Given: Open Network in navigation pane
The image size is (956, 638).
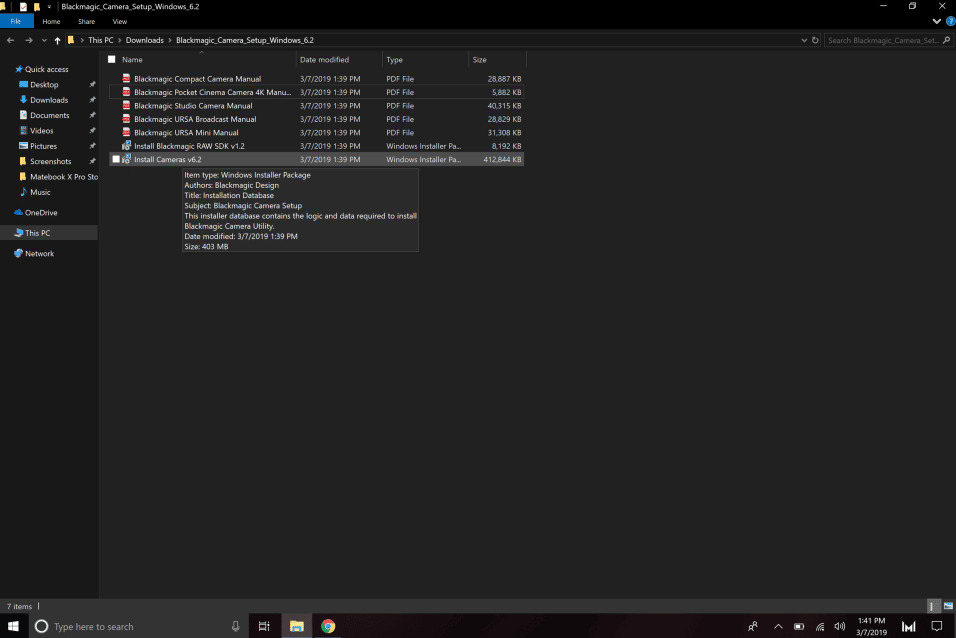Looking at the screenshot, I should [39, 253].
